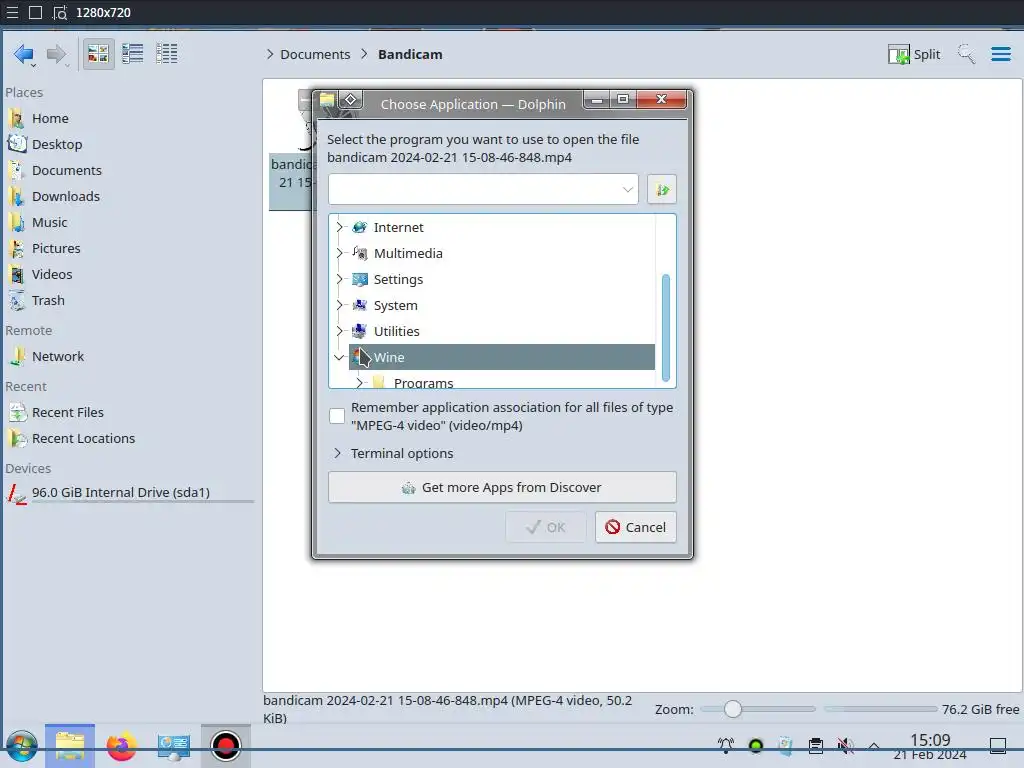Launch Firefox from the taskbar
Image resolution: width=1024 pixels, height=768 pixels.
tap(121, 746)
